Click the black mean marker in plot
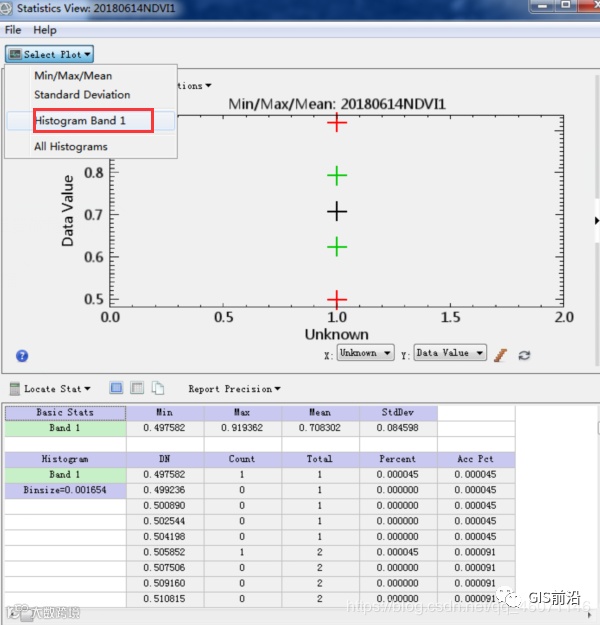This screenshot has width=600, height=625. coord(337,211)
